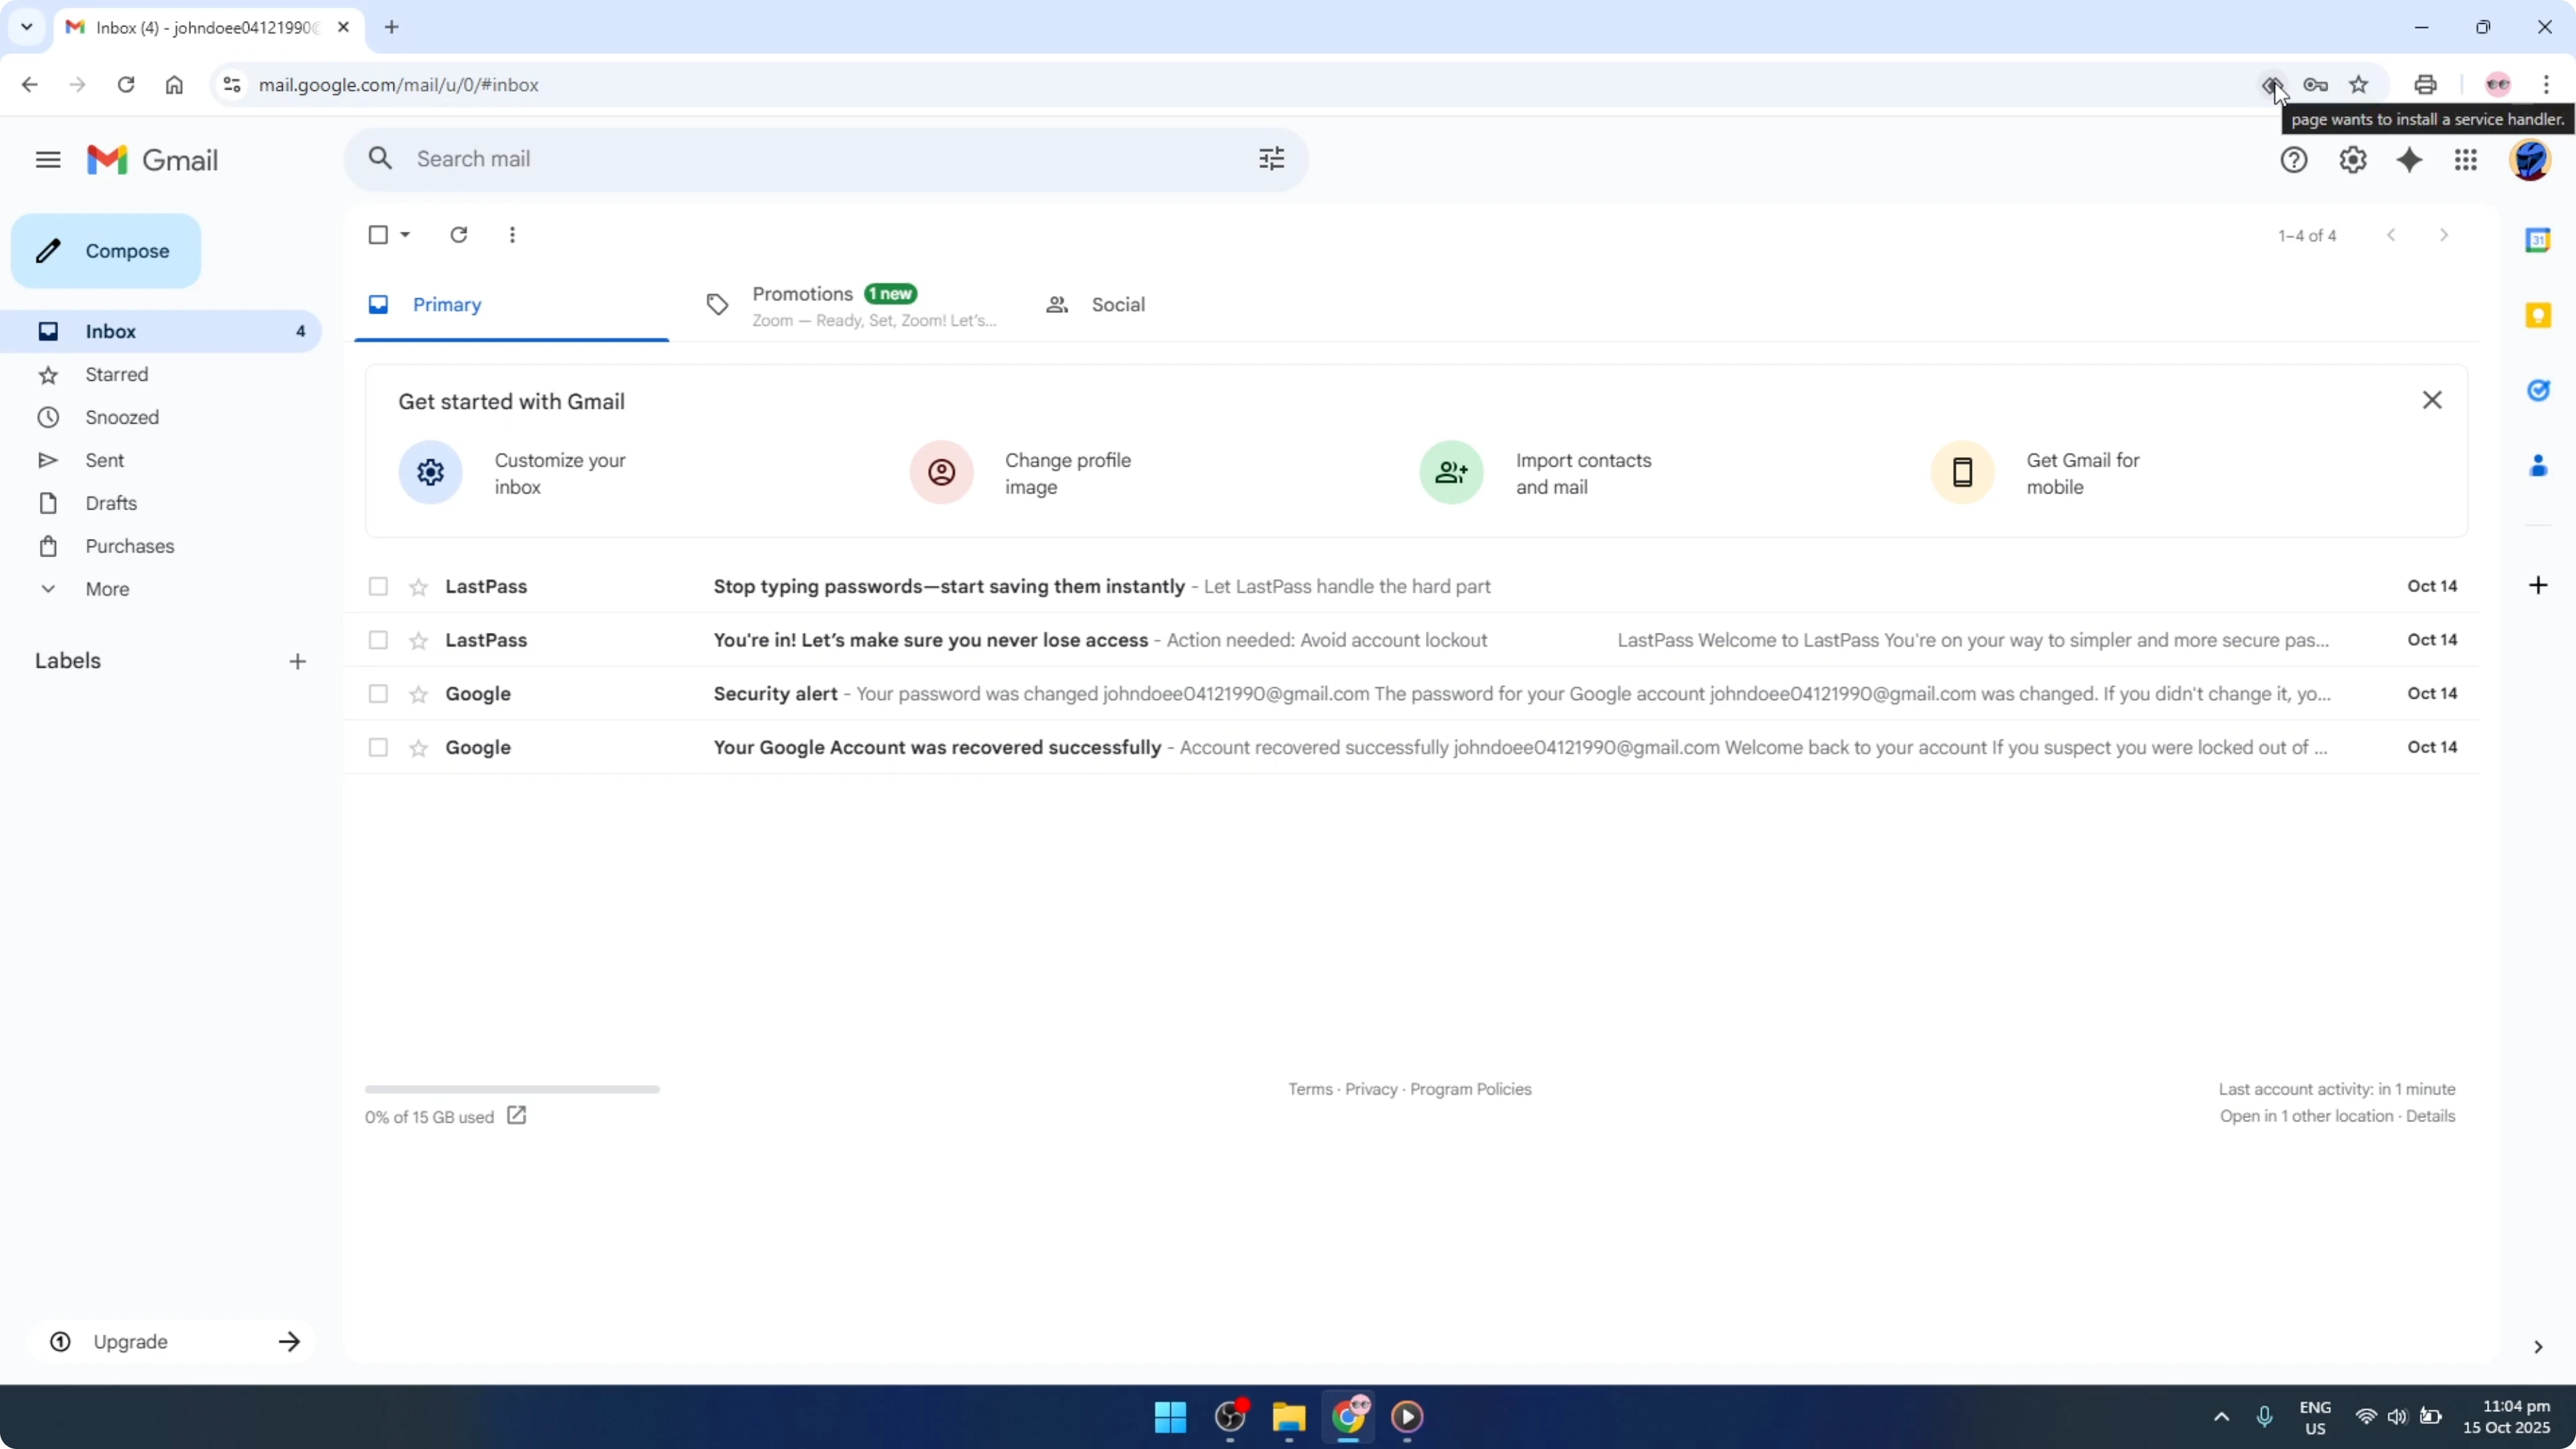Refresh the inbox list
Screen dimensions: 2576x1449
coord(459,235)
